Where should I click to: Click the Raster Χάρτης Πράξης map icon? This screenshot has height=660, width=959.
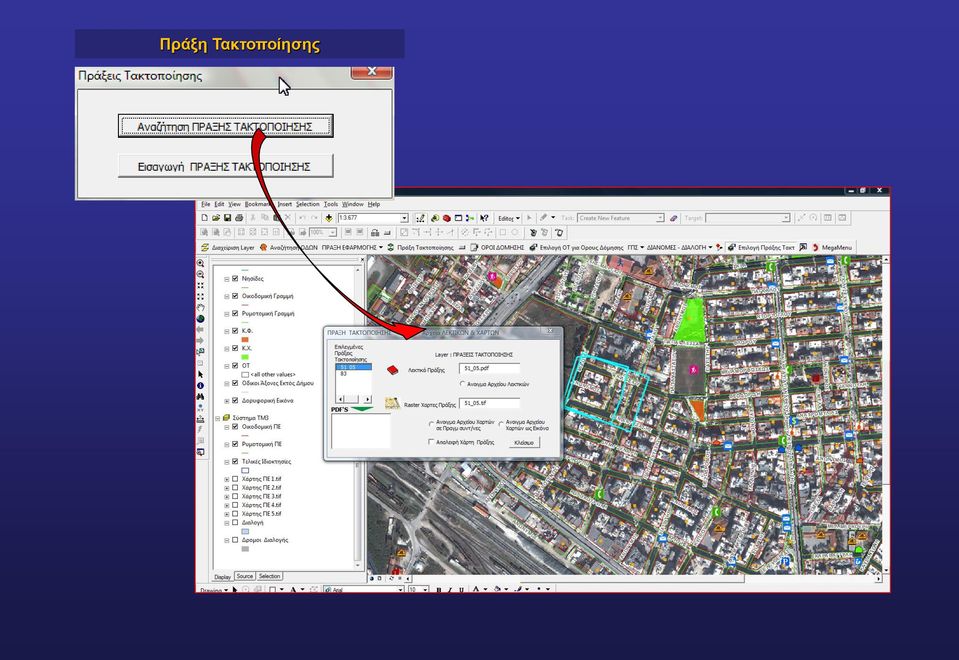392,403
